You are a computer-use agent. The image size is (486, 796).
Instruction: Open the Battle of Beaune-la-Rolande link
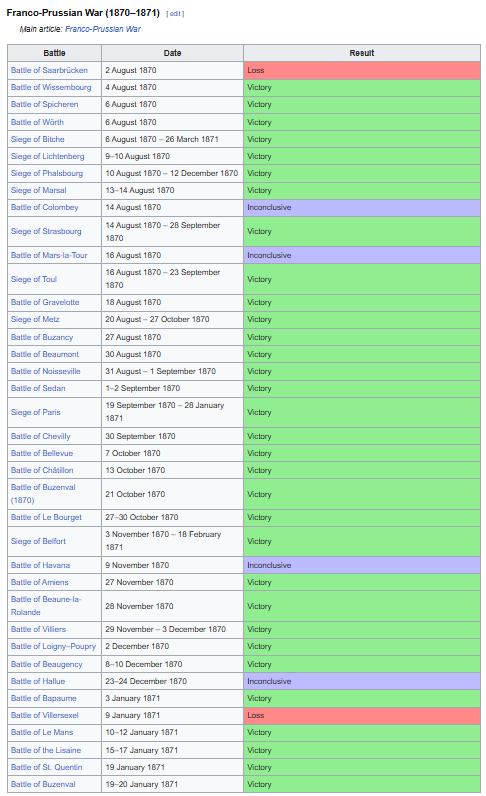click(46, 606)
